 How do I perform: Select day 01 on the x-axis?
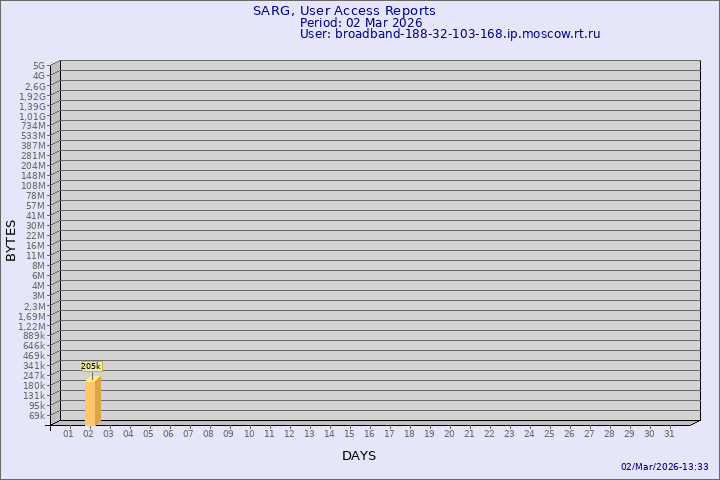point(68,434)
